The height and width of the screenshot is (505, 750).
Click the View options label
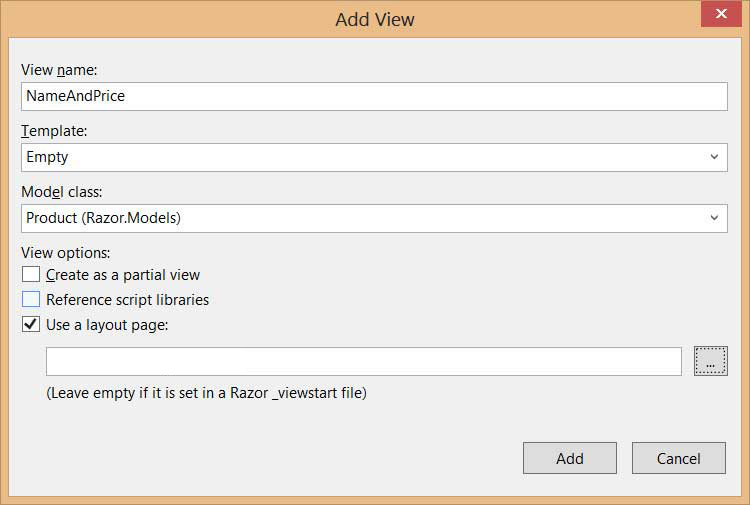pyautogui.click(x=66, y=252)
